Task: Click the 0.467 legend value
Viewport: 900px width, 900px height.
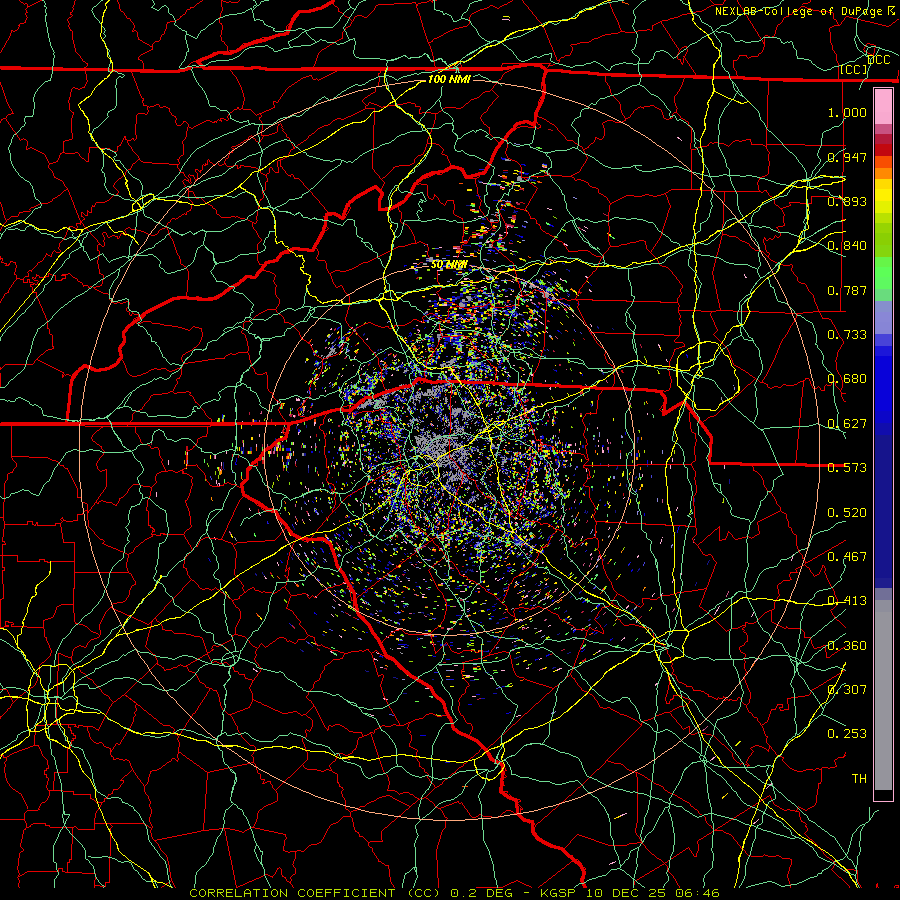Action: (x=847, y=557)
